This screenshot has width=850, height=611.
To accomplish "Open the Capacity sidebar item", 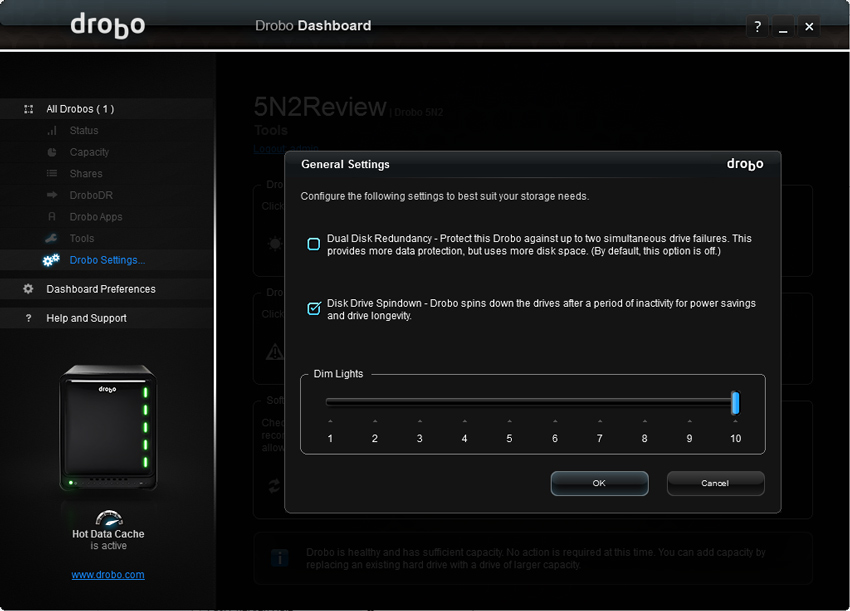I will pos(89,152).
